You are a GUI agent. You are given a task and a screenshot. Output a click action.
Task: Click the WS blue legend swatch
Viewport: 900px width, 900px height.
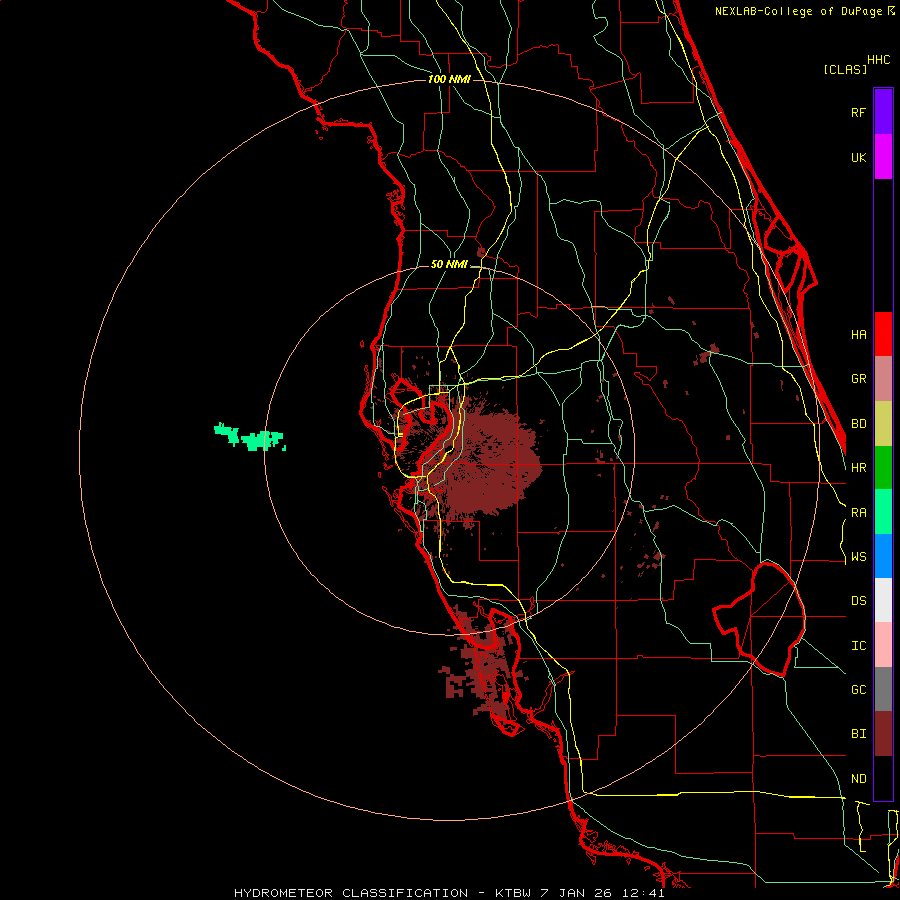pyautogui.click(x=883, y=556)
